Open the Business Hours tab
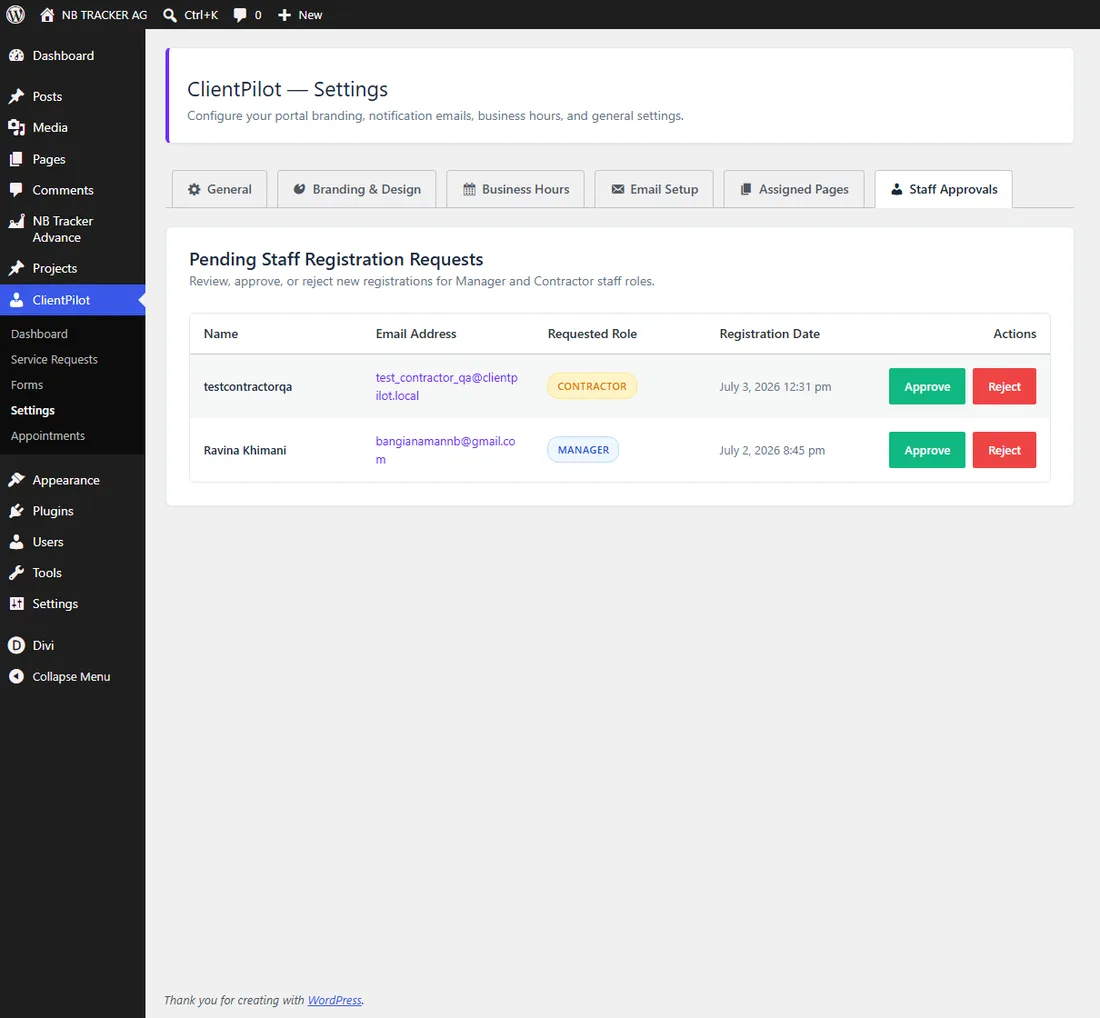This screenshot has width=1100, height=1018. point(516,189)
